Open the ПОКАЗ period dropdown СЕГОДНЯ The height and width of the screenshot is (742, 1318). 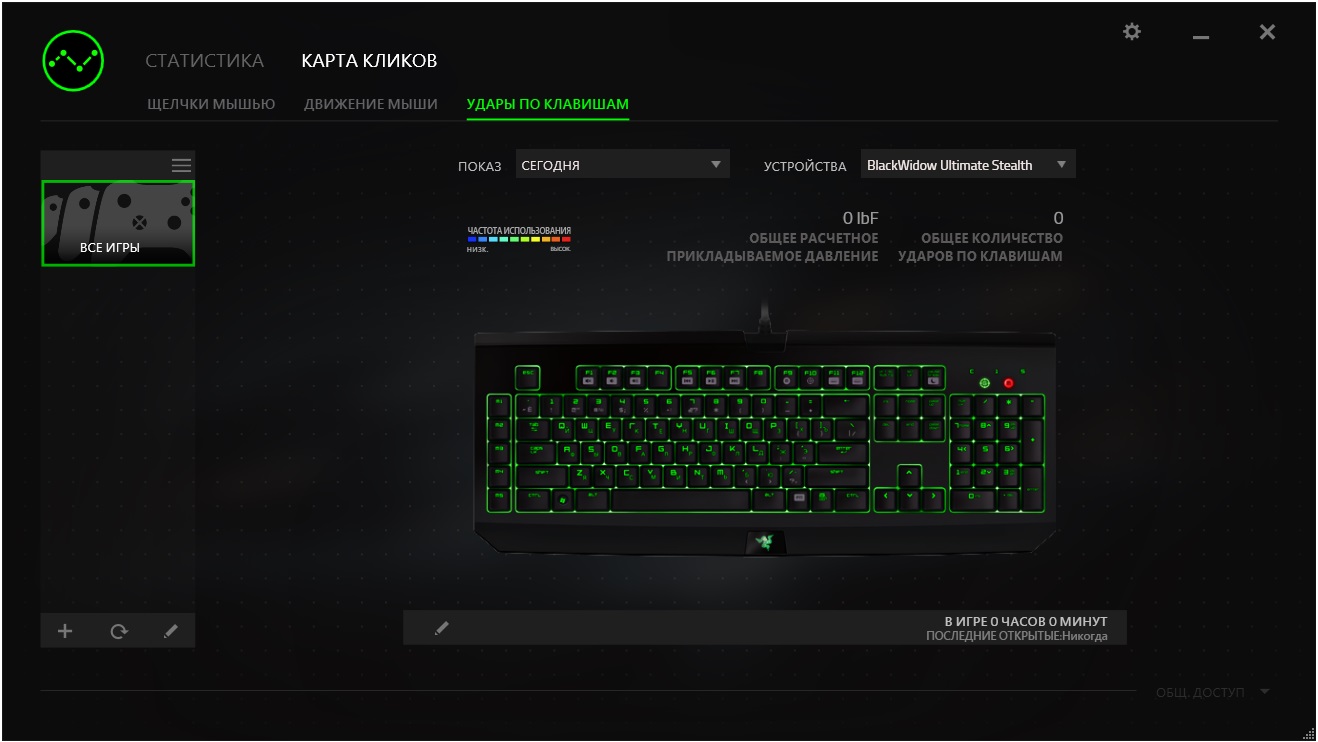623,165
